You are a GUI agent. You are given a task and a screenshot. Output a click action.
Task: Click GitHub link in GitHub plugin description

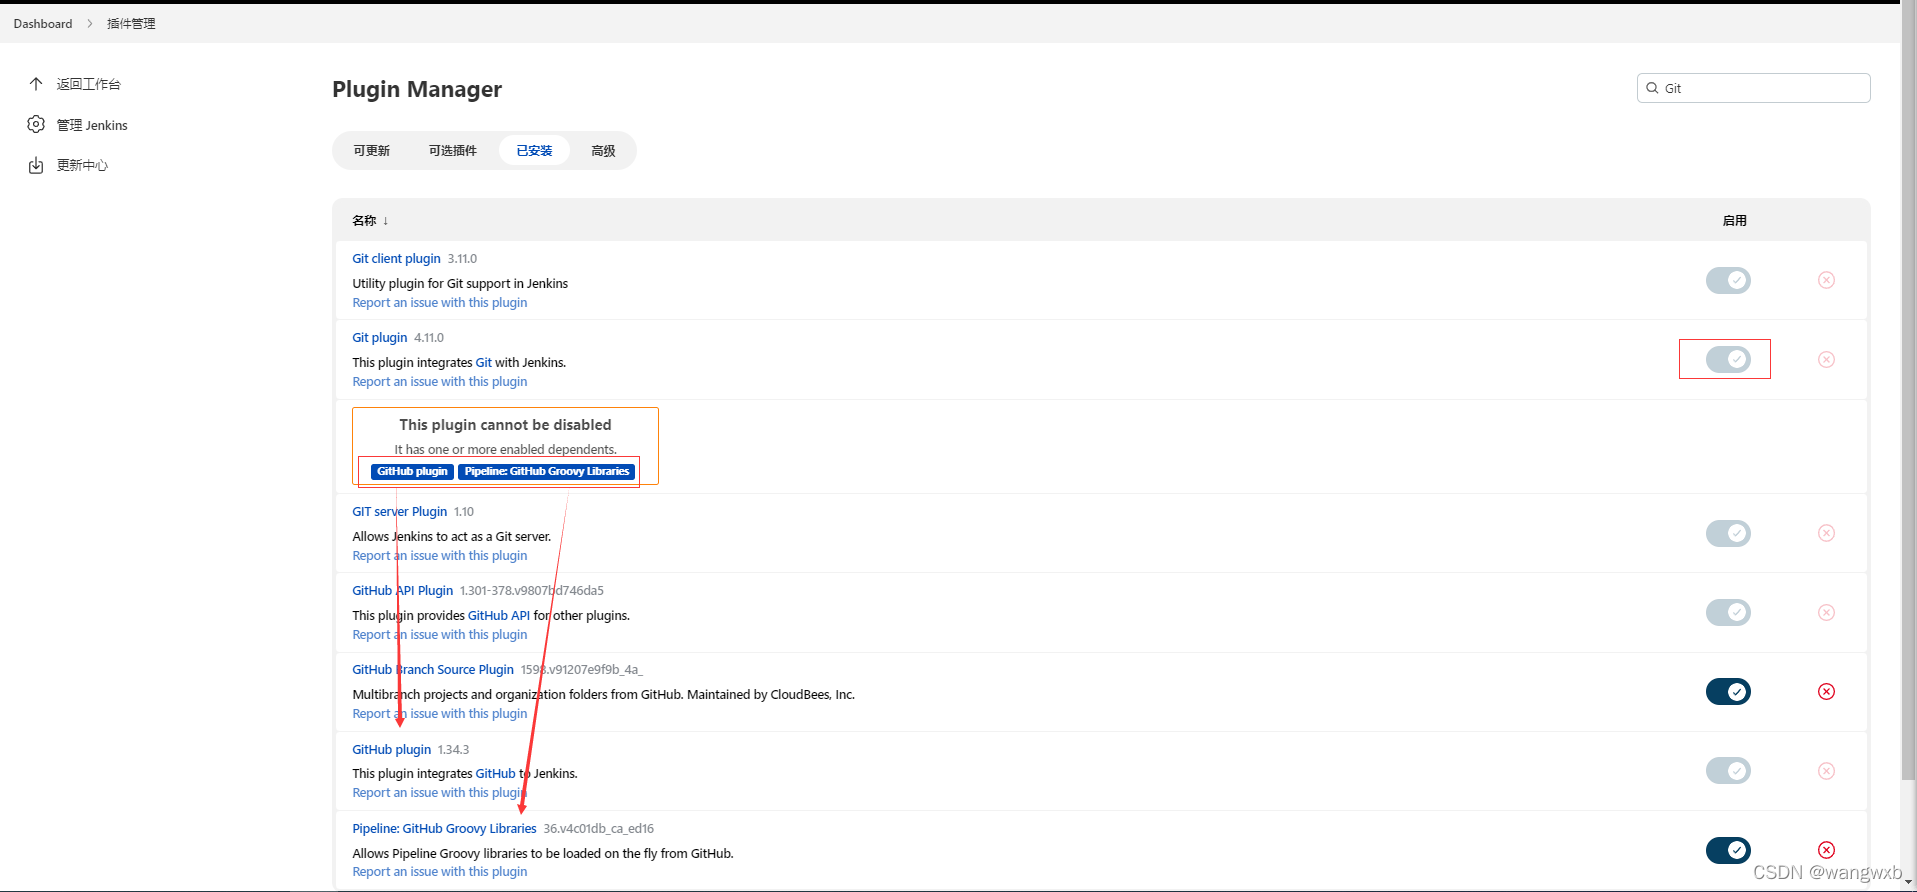click(x=496, y=773)
